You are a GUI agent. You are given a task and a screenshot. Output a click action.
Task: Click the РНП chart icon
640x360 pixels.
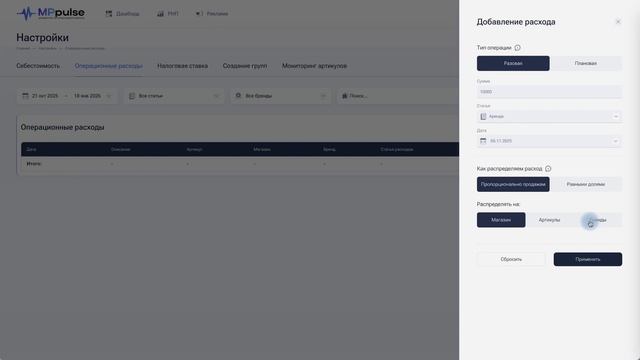coord(160,14)
